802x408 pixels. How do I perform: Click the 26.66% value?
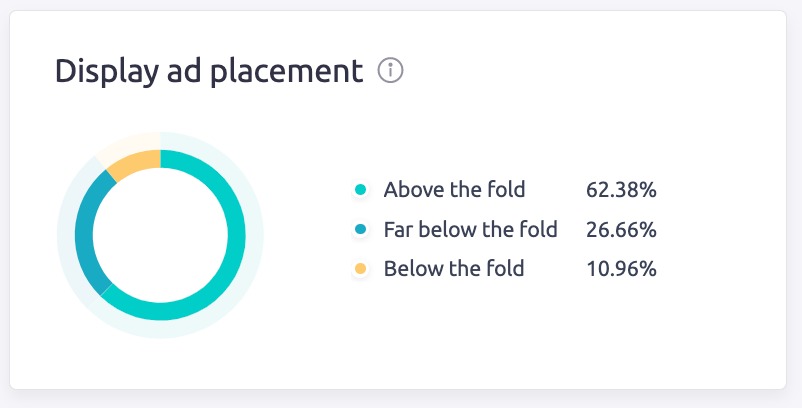(621, 230)
